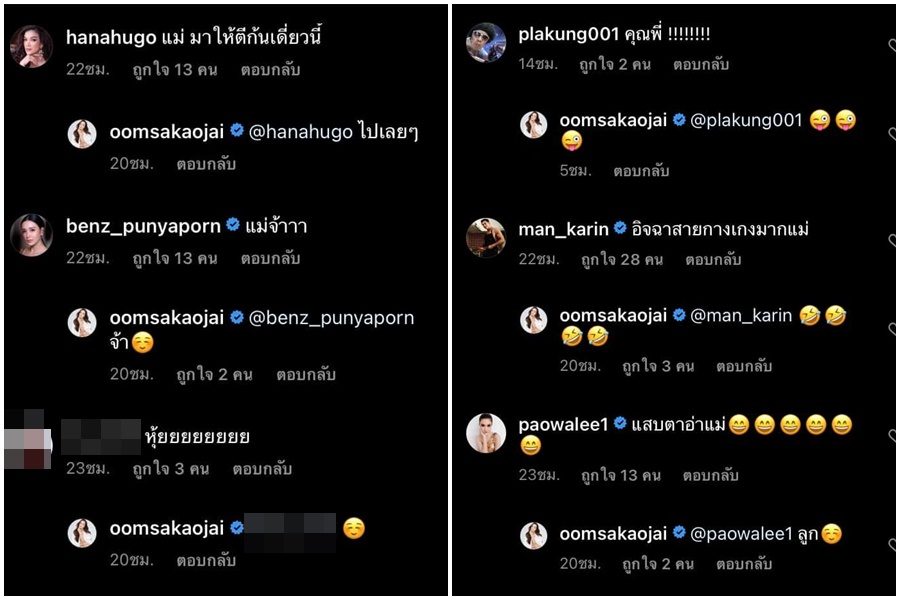Reply to paowalee1's comment
Screen dimensions: 900x600
coord(711,475)
